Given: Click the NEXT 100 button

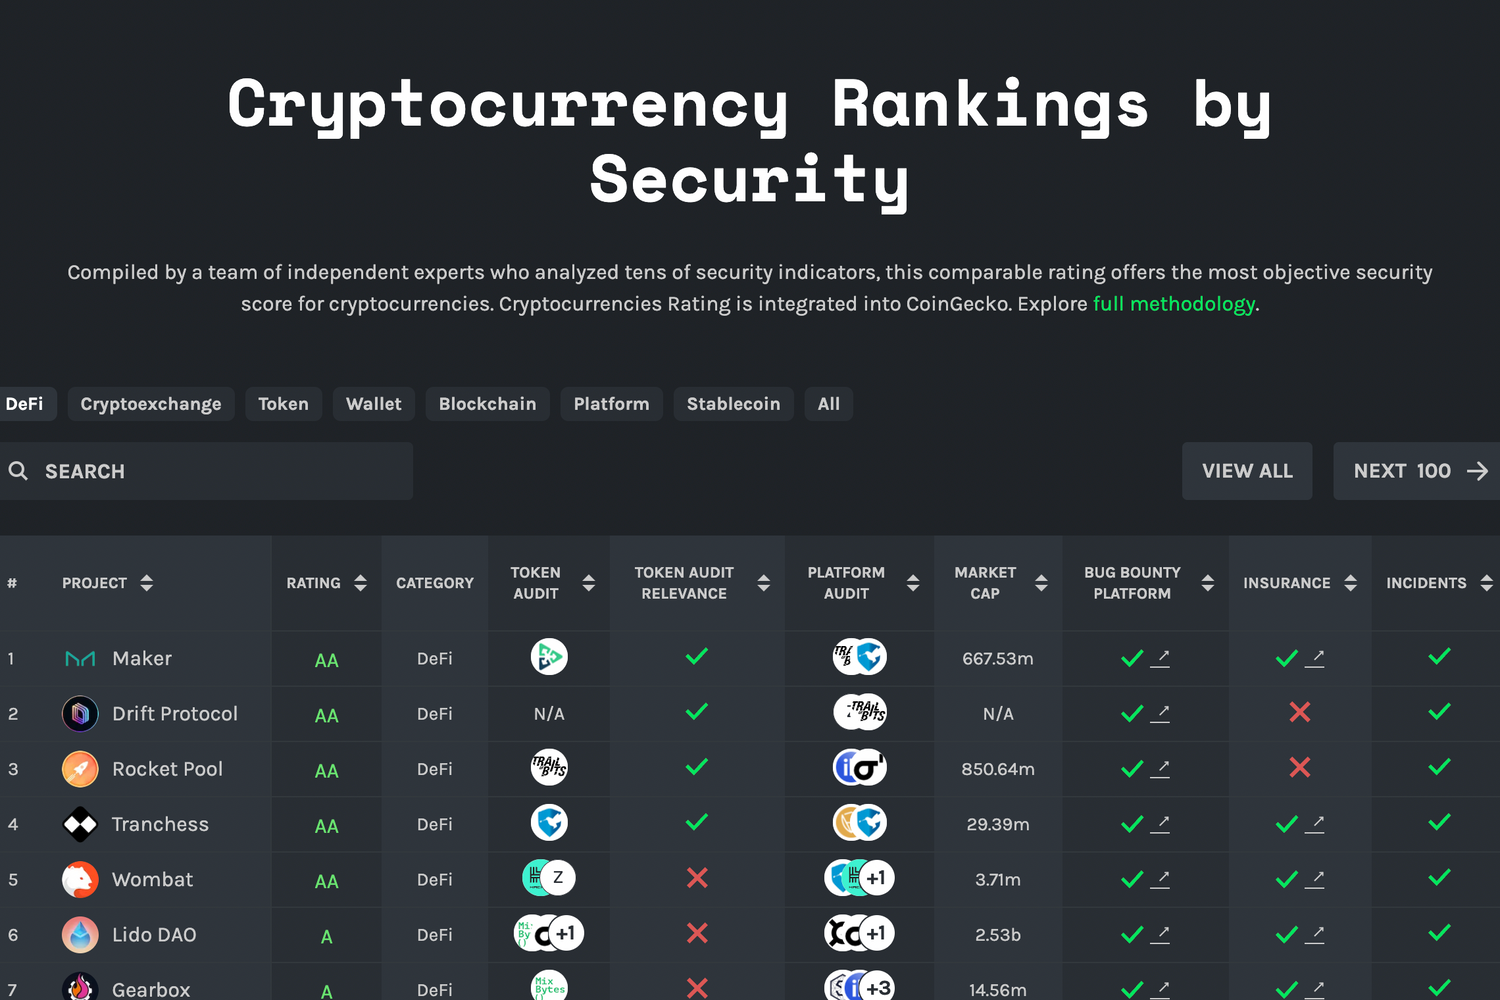Looking at the screenshot, I should pos(1416,470).
